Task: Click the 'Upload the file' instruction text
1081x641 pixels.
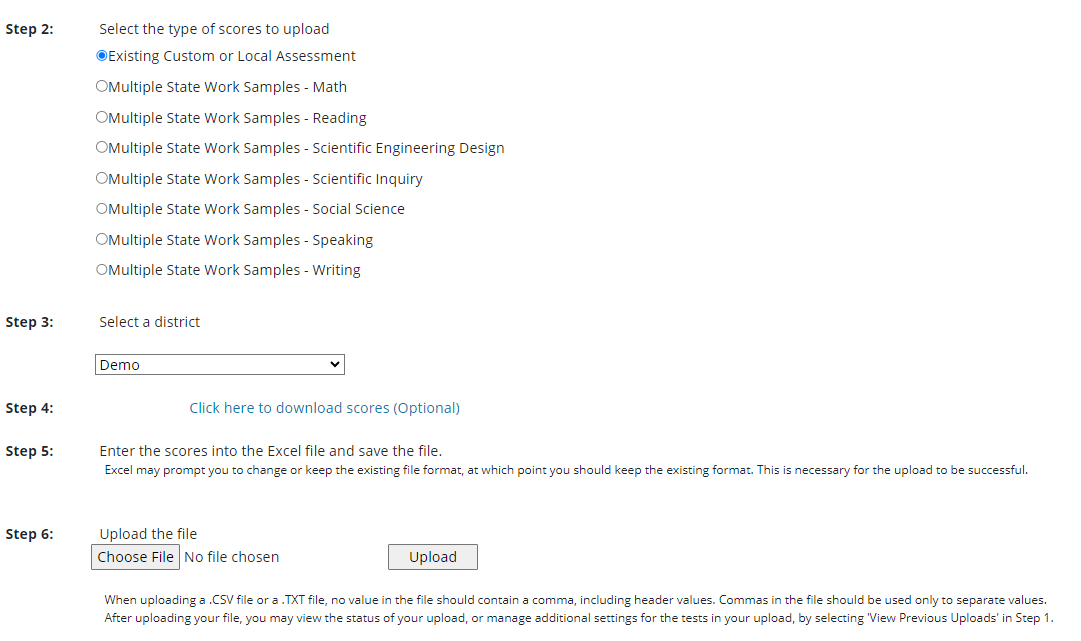Action: [x=148, y=534]
